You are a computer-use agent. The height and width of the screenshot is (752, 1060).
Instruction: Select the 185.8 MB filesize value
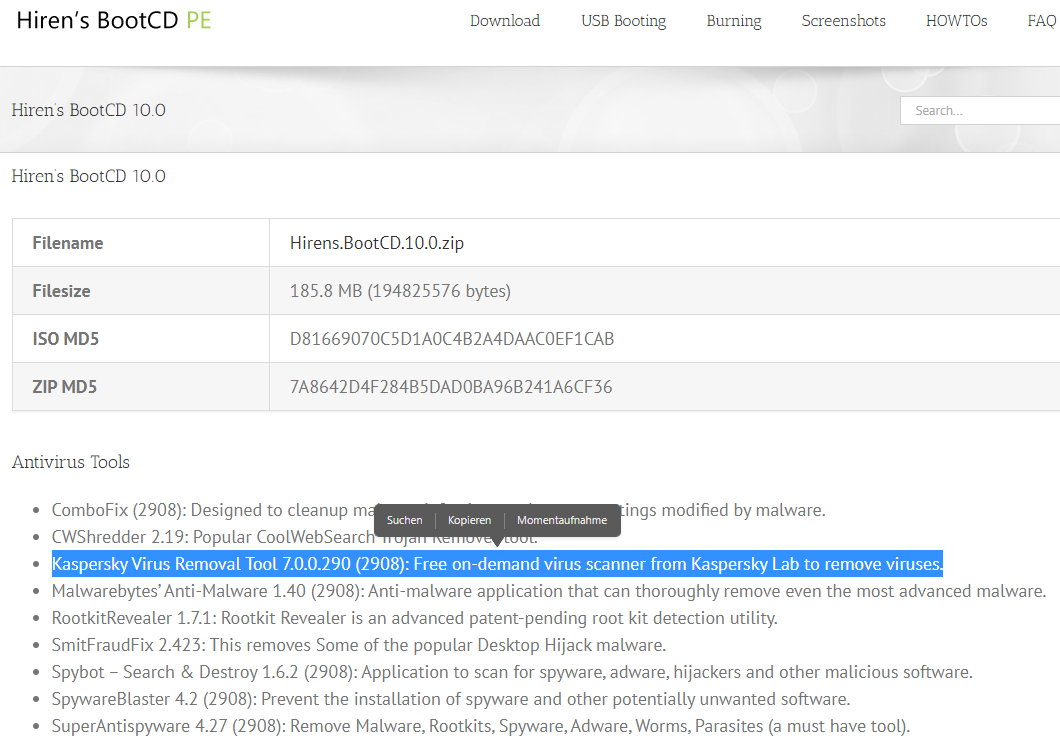click(x=400, y=291)
